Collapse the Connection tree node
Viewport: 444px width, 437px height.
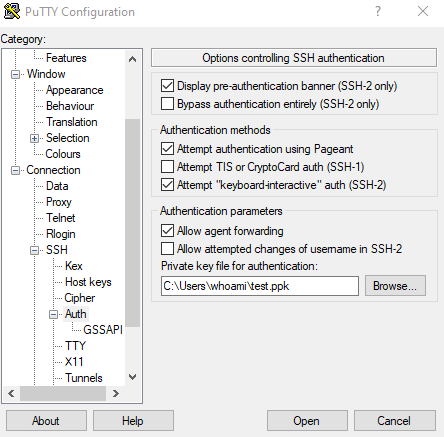(x=15, y=170)
